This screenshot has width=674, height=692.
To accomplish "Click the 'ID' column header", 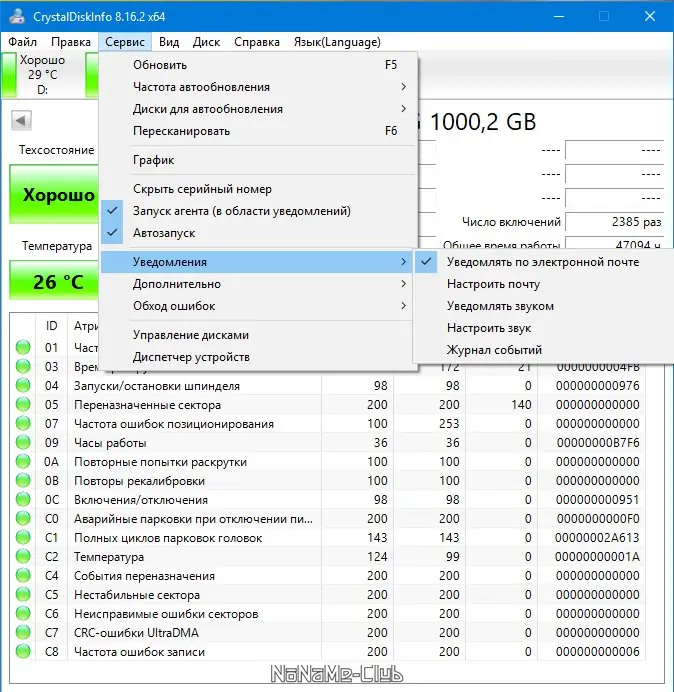I will pos(51,326).
